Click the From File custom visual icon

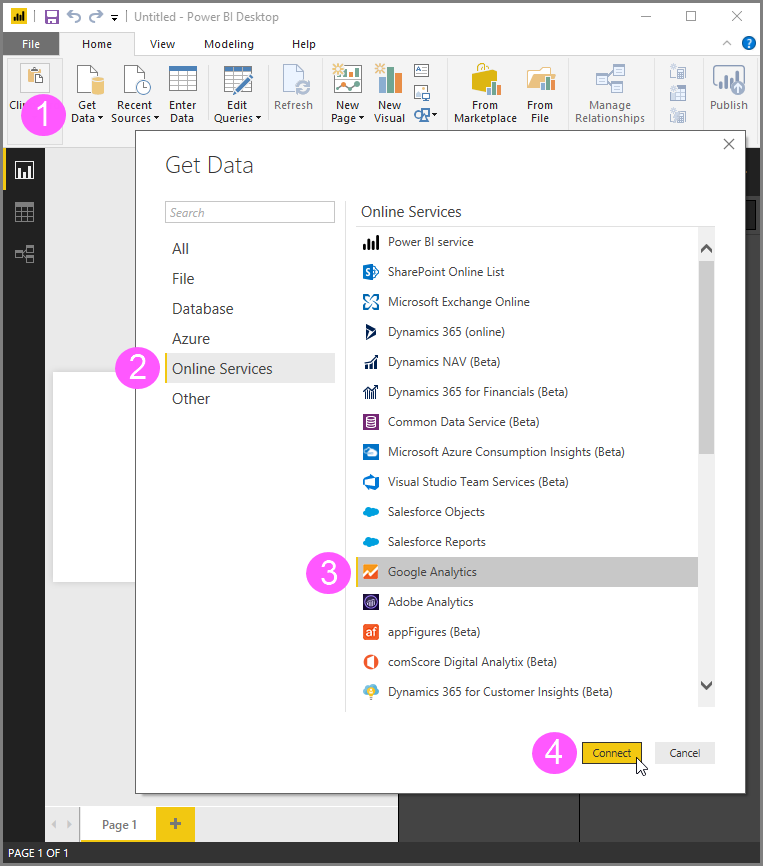(541, 79)
